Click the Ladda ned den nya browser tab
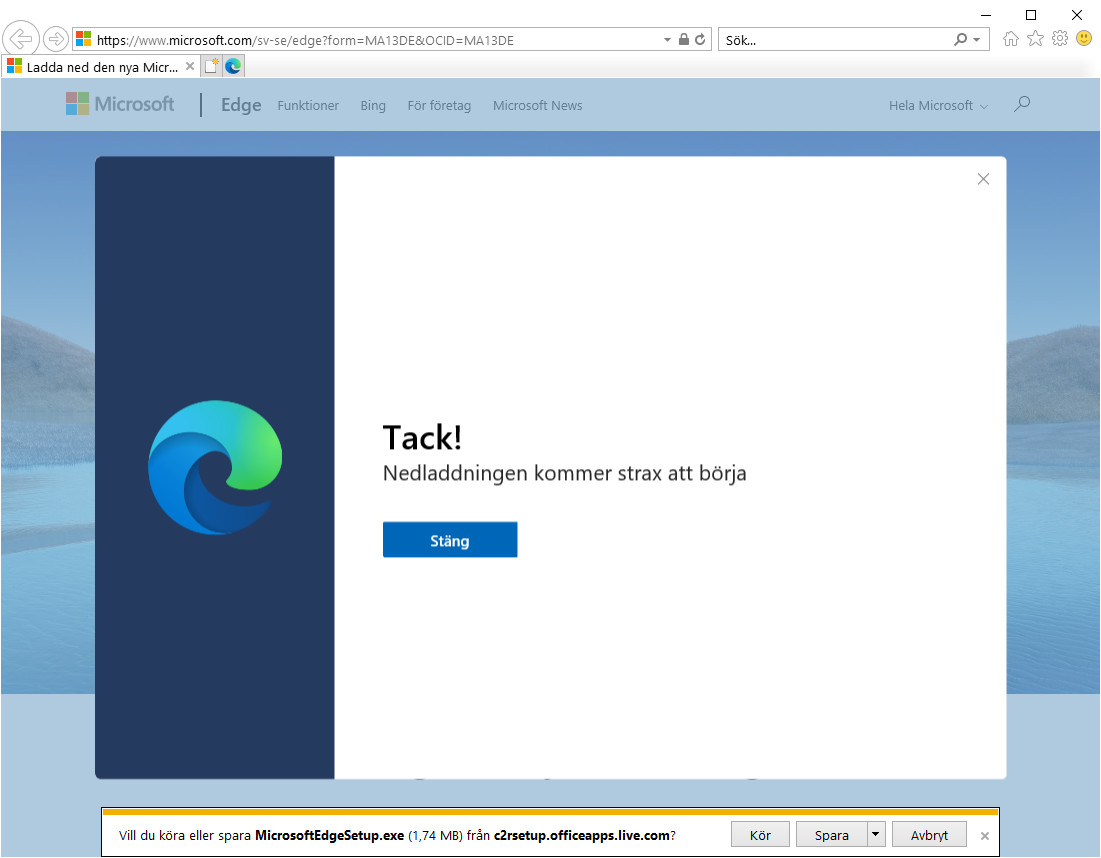1101x858 pixels. (x=95, y=65)
